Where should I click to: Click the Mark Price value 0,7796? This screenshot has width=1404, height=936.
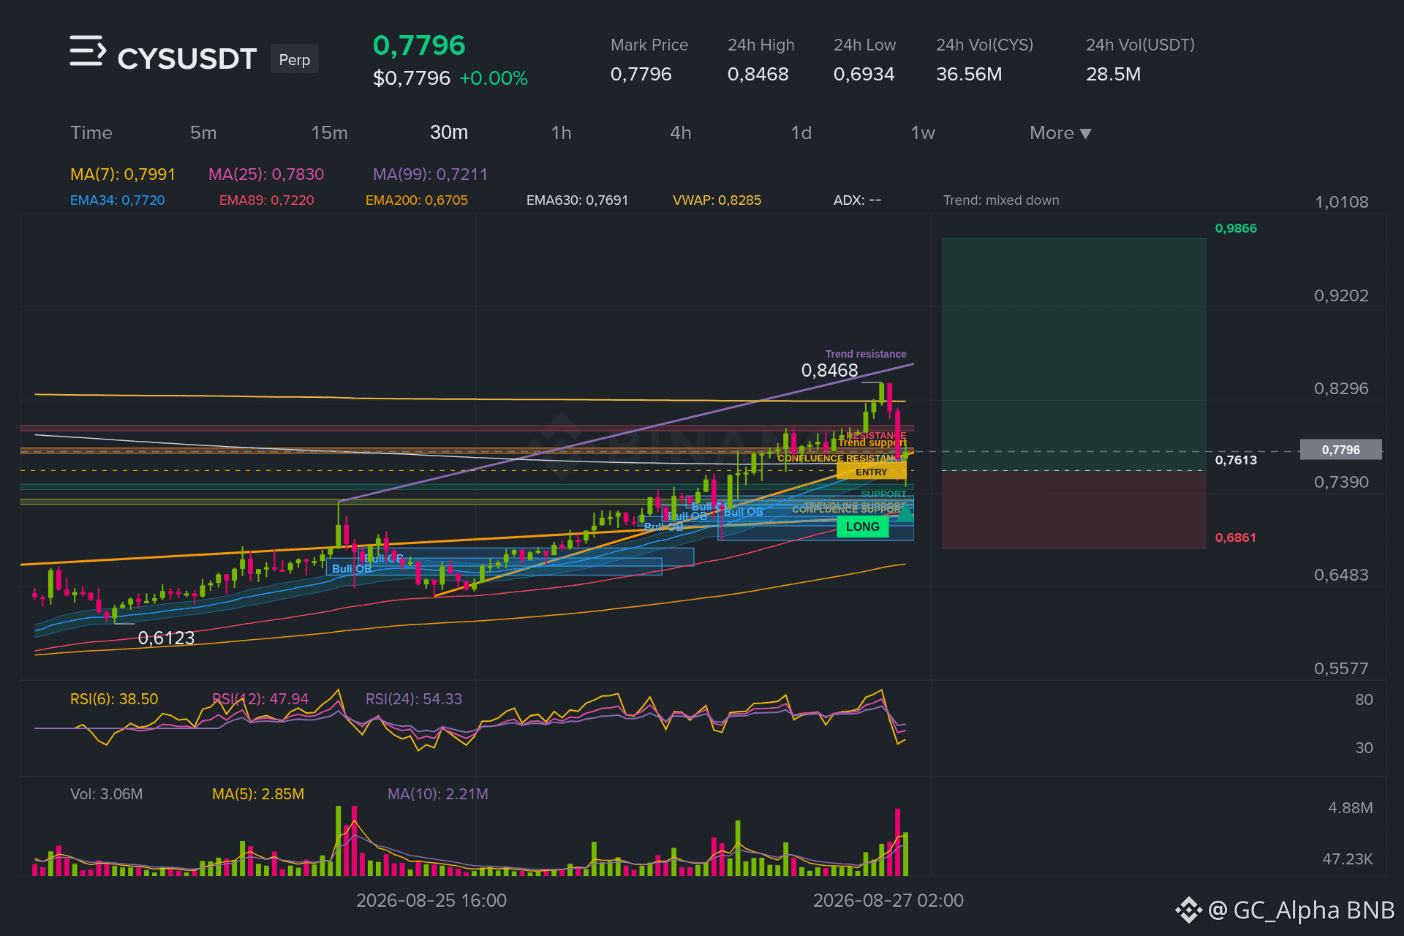tap(641, 74)
